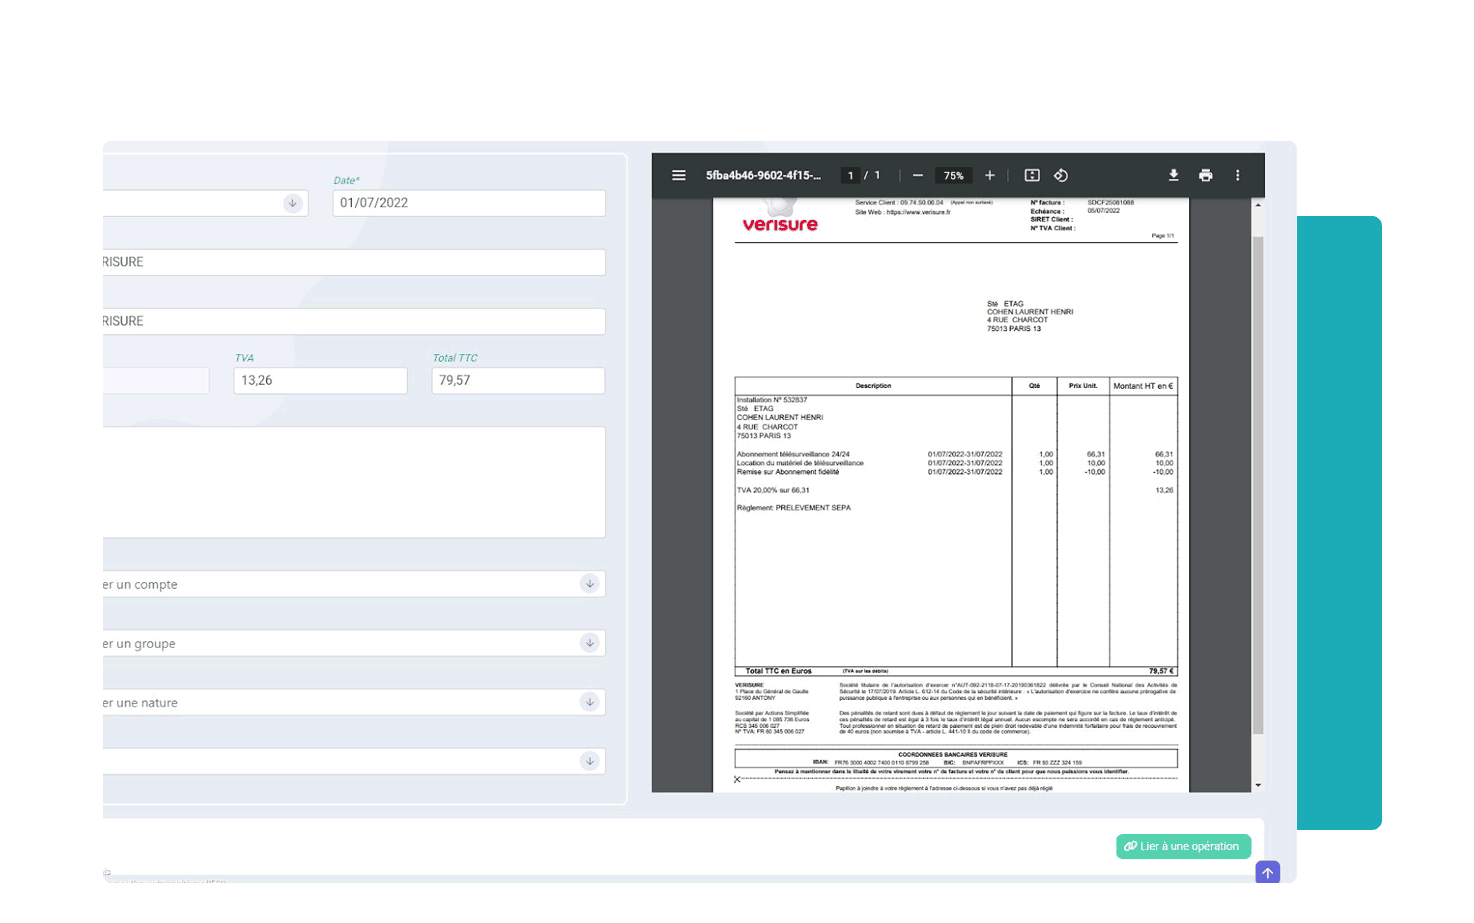Click the Total TTC field showing 79,57

click(518, 380)
